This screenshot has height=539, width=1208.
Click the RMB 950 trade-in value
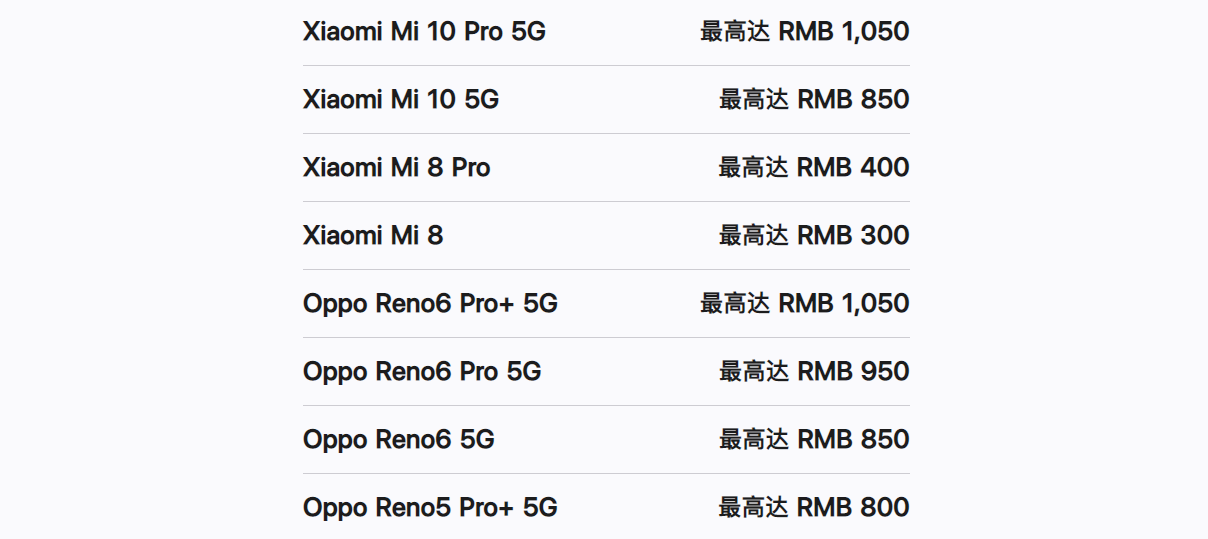pos(853,372)
